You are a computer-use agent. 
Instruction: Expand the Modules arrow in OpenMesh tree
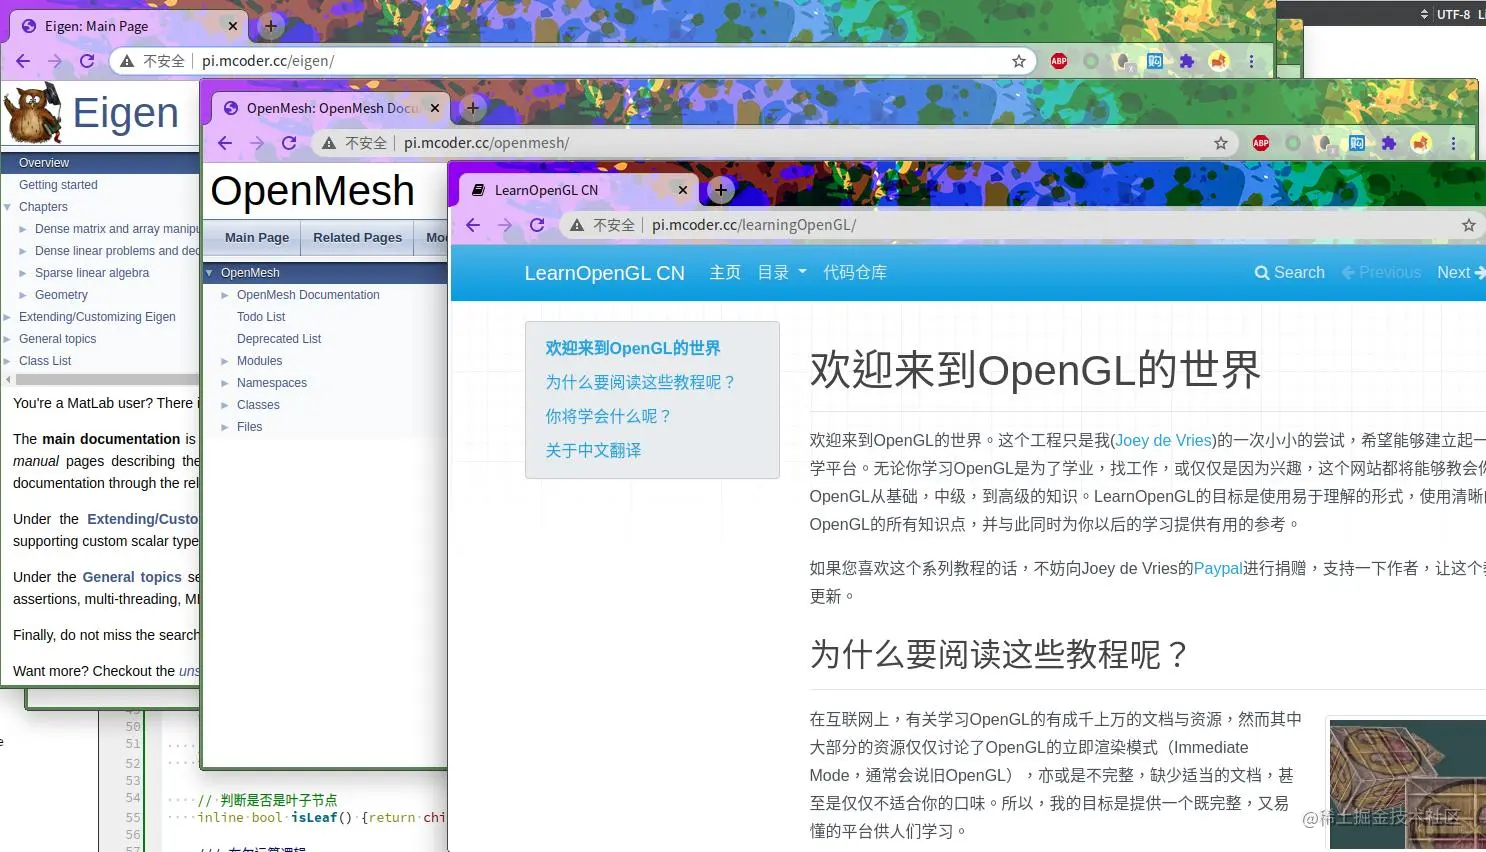(225, 361)
